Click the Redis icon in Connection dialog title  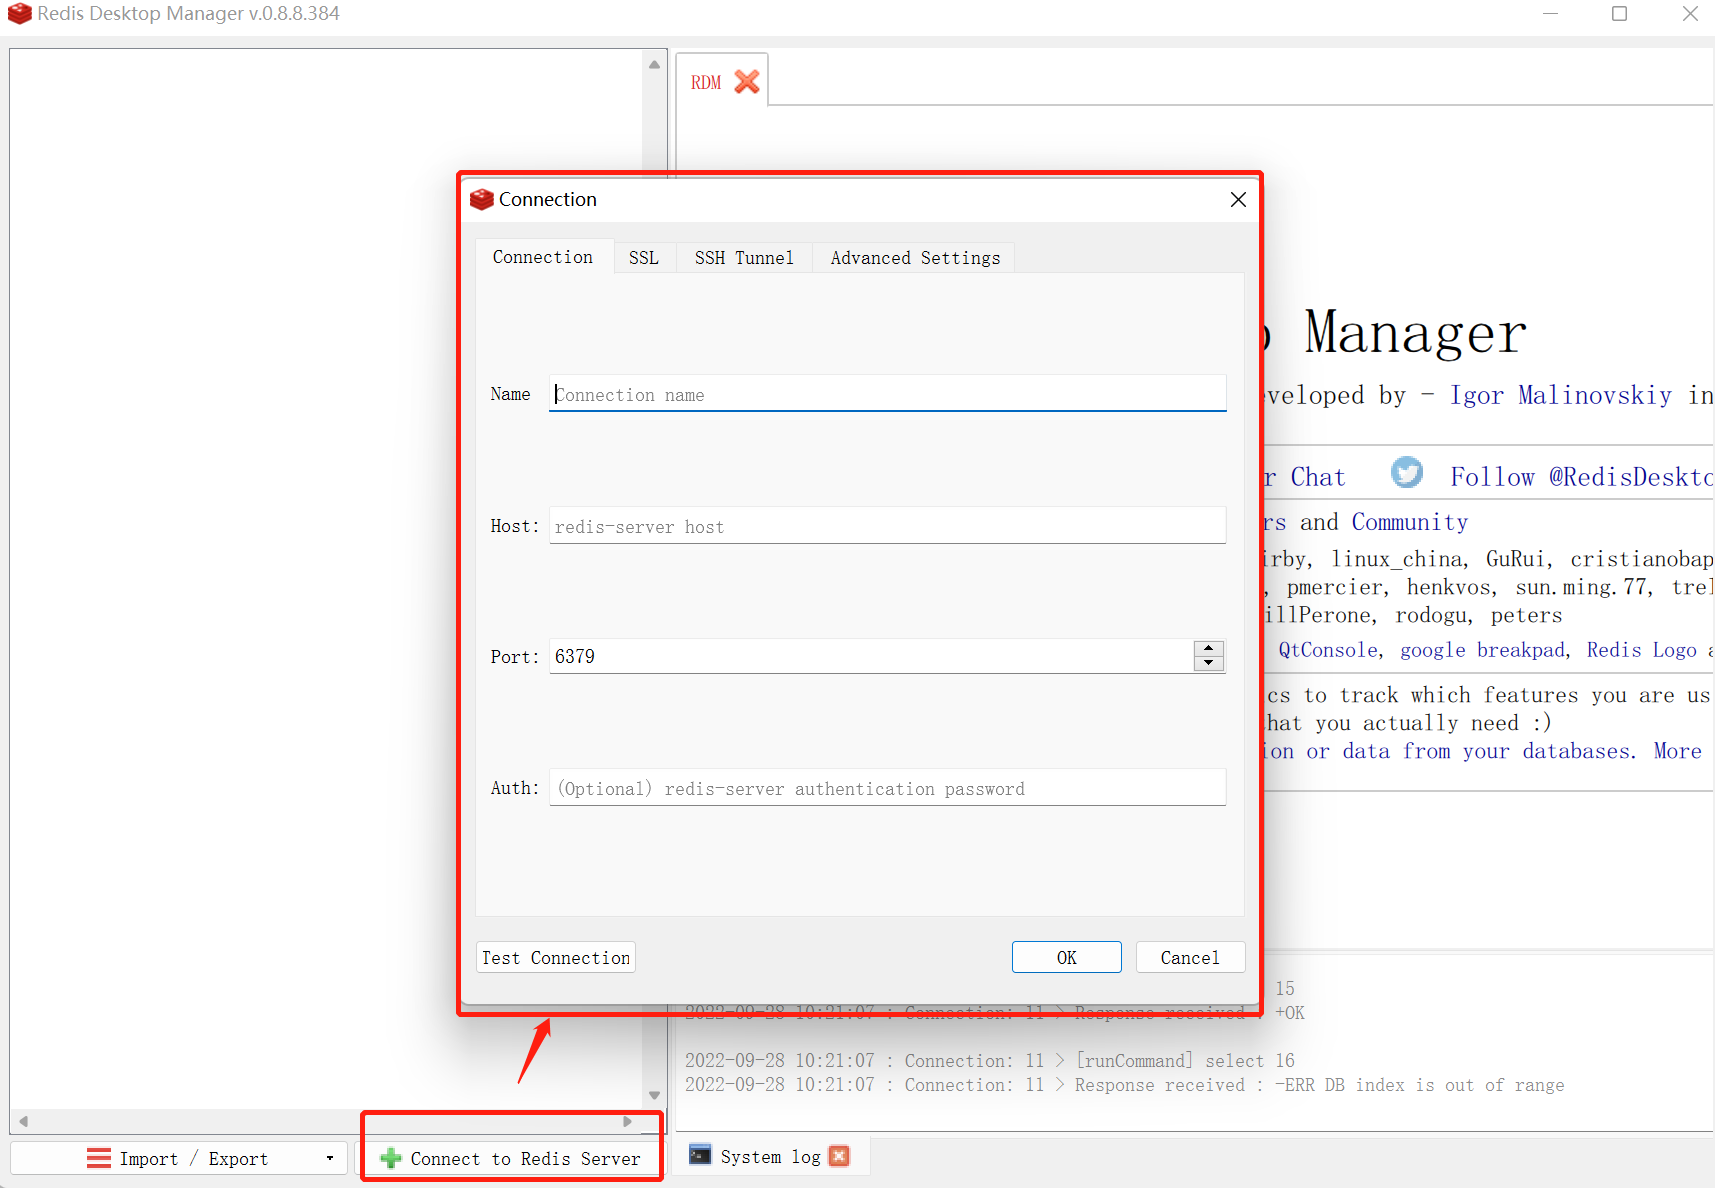(x=482, y=199)
